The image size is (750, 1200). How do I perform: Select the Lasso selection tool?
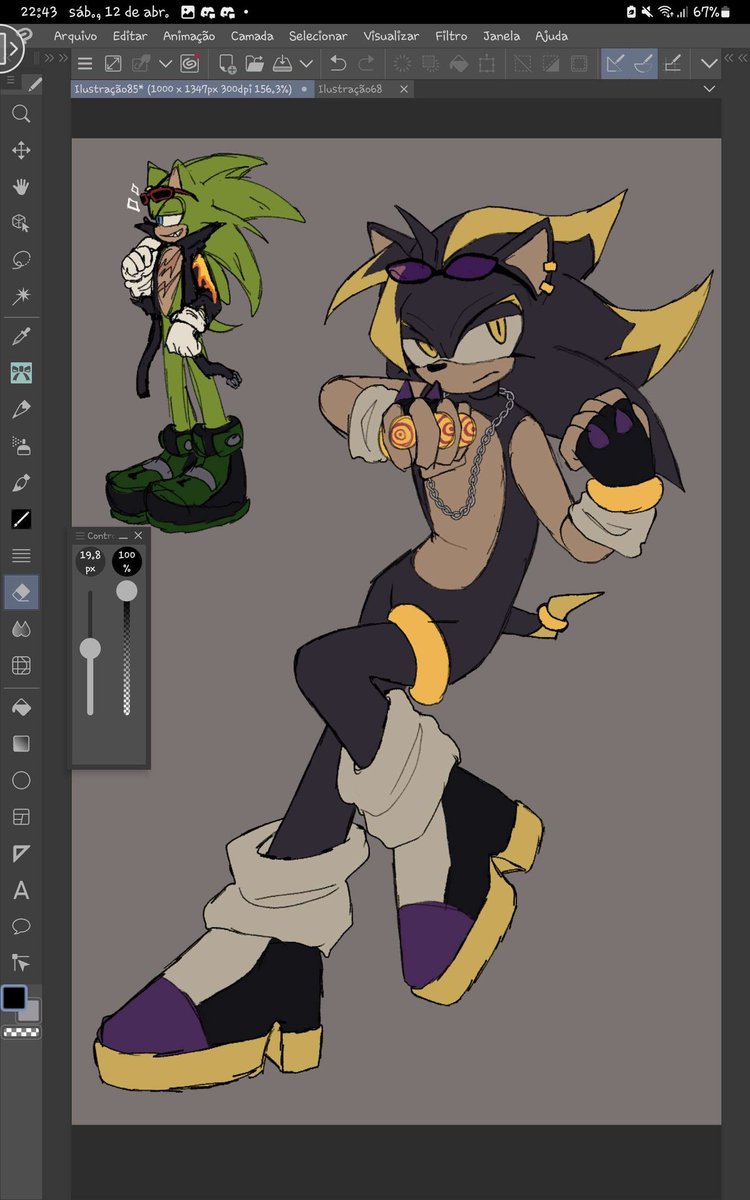(x=20, y=260)
